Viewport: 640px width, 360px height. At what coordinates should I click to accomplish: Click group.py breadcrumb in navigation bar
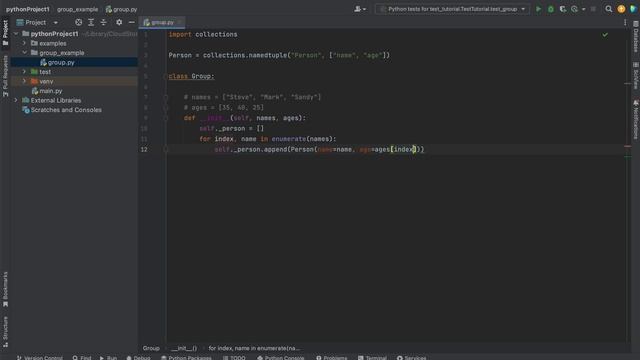[121, 9]
